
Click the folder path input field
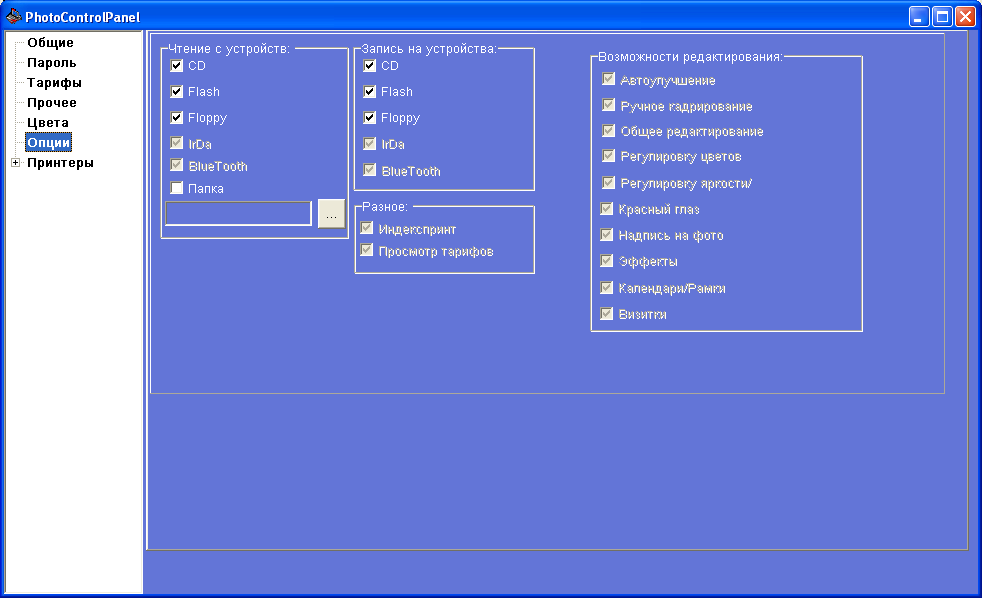pos(238,214)
